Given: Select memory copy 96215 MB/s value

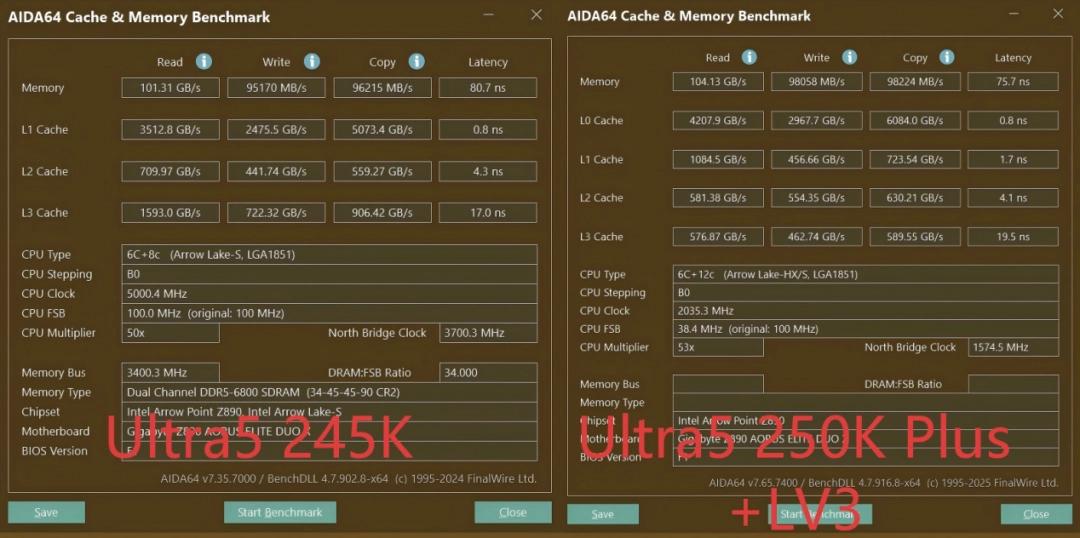Looking at the screenshot, I should 383,87.
